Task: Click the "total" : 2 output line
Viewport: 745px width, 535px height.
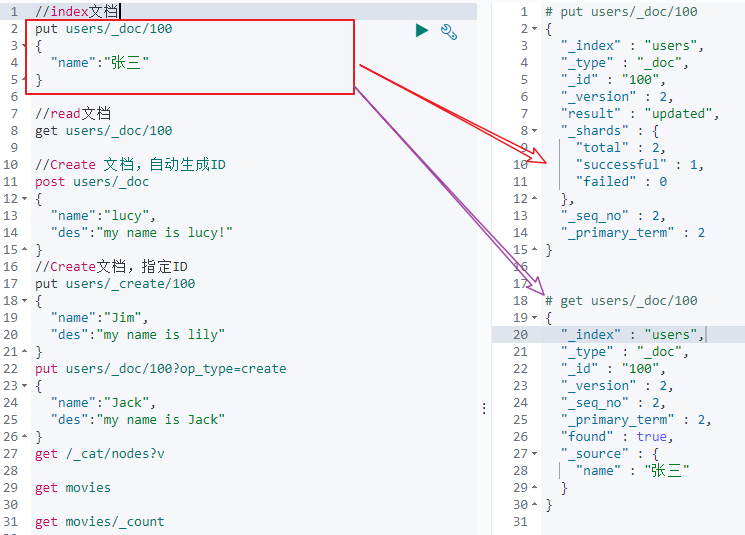Action: (621, 148)
